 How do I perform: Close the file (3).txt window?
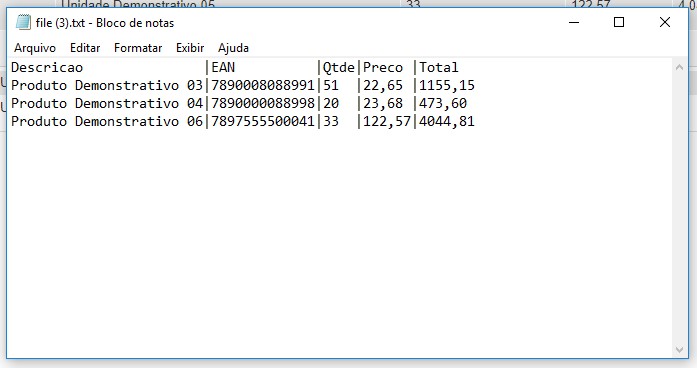click(x=665, y=22)
